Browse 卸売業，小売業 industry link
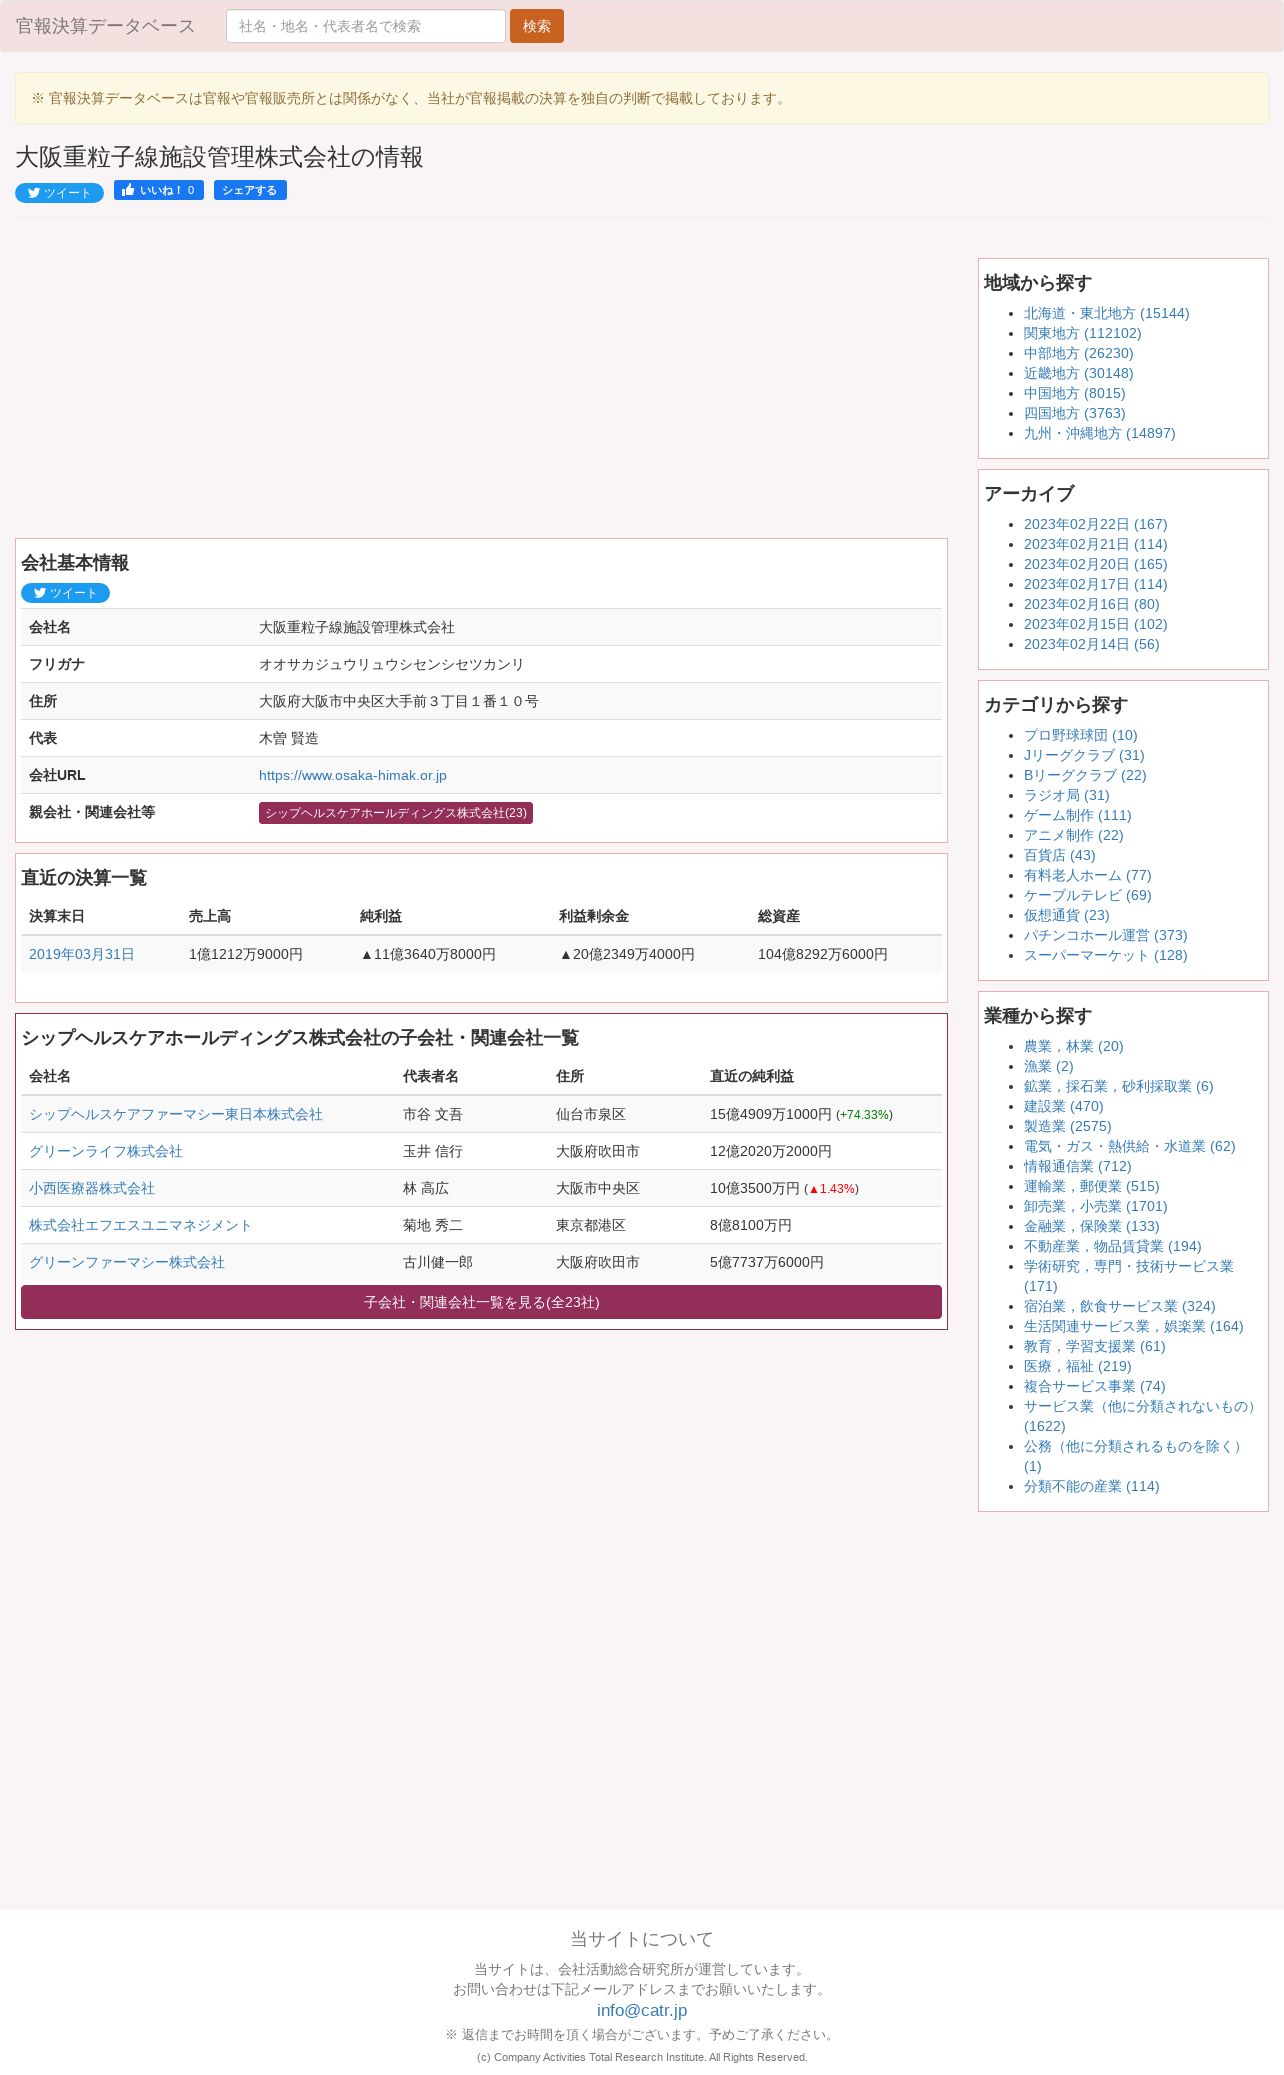This screenshot has width=1284, height=2075. tap(1095, 1206)
